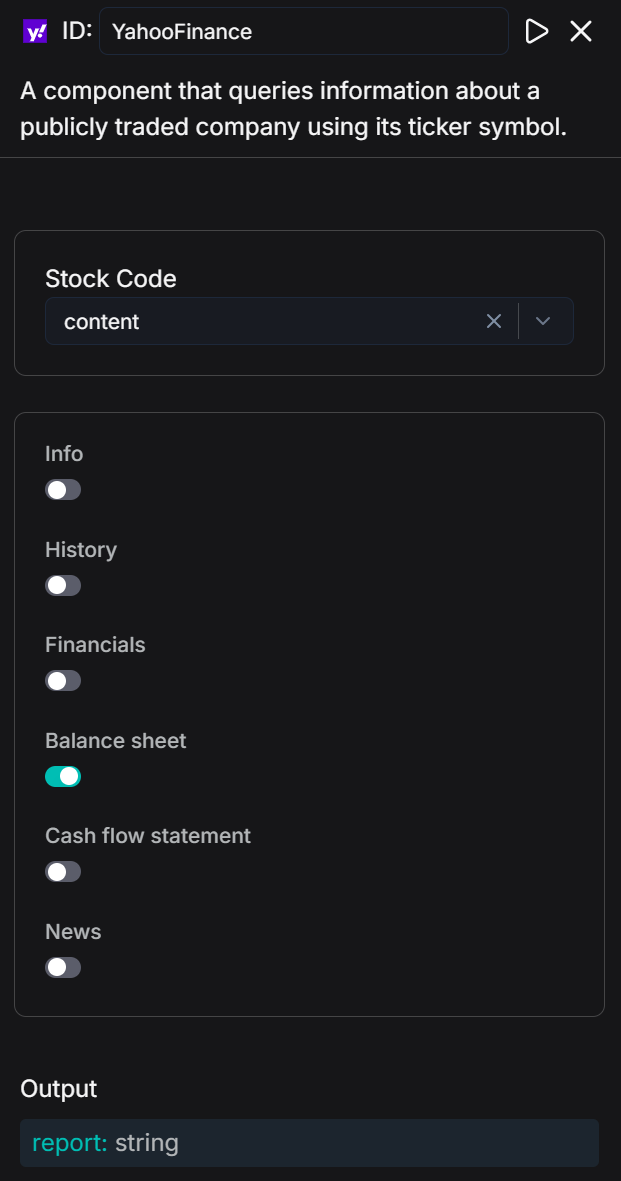Enable the Financials toggle switch

(x=63, y=681)
